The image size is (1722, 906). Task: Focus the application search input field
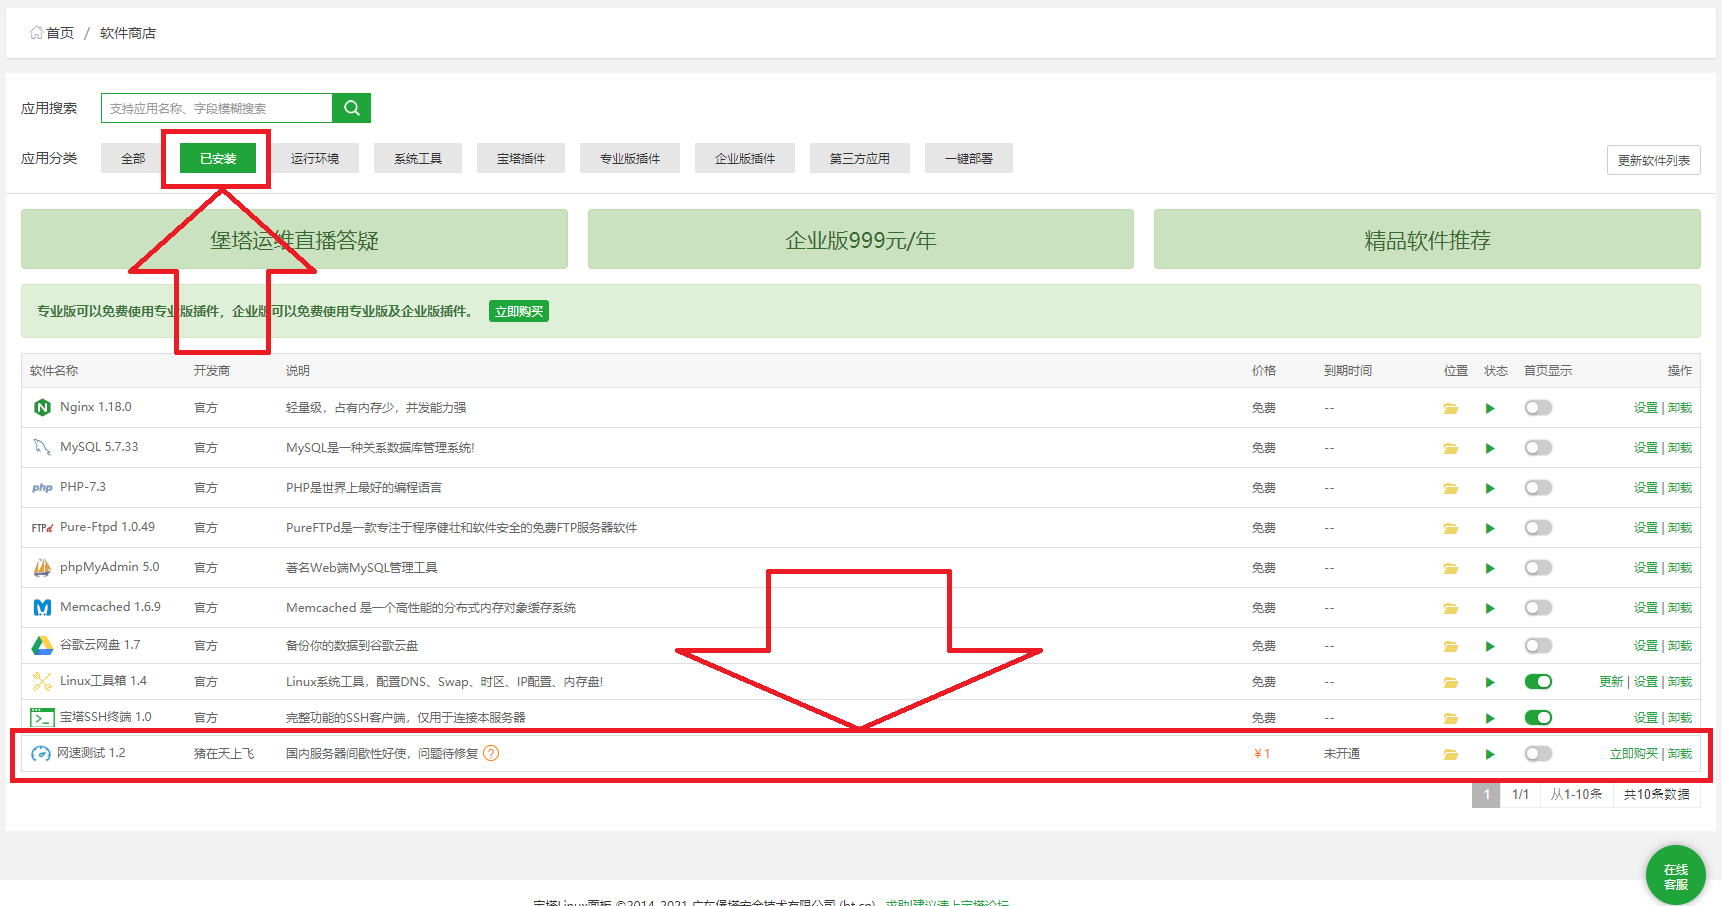pyautogui.click(x=217, y=108)
